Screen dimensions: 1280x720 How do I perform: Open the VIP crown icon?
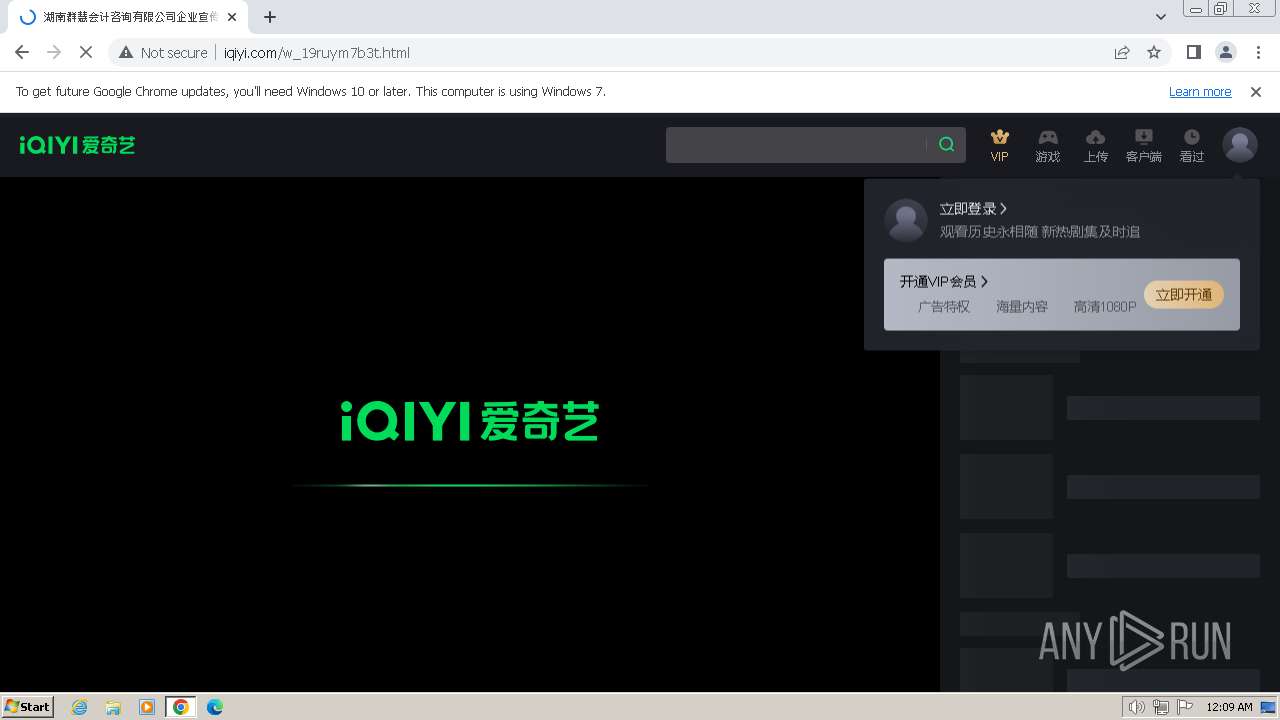tap(999, 145)
